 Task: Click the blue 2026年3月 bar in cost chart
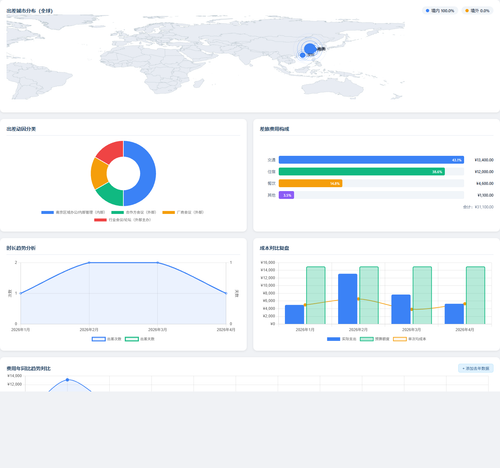point(401,309)
